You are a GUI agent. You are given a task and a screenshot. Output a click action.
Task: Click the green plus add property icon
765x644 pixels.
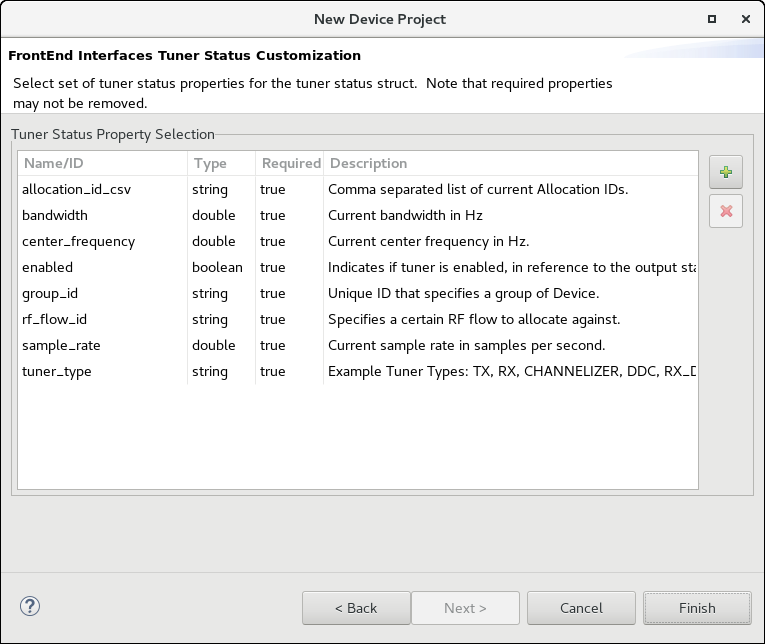(726, 172)
